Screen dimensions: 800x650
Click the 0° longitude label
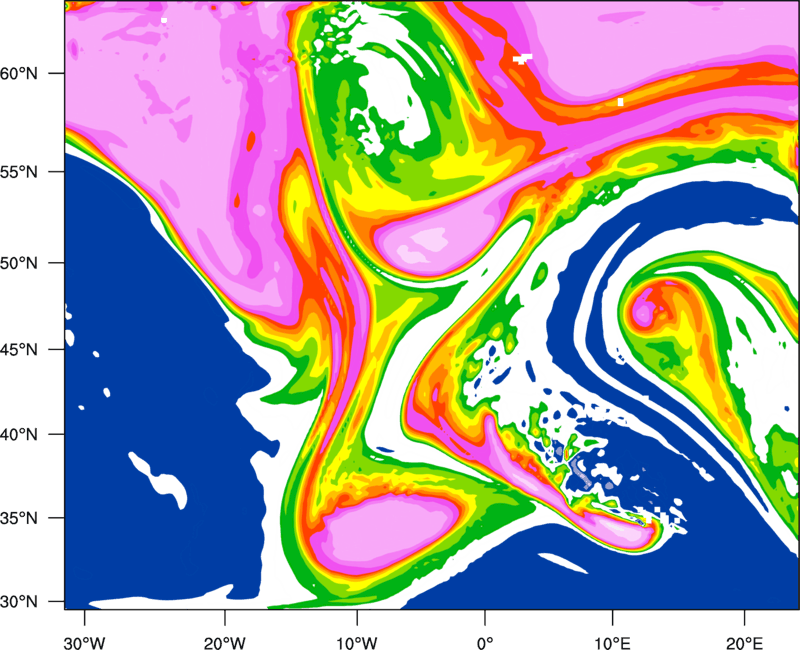point(485,643)
